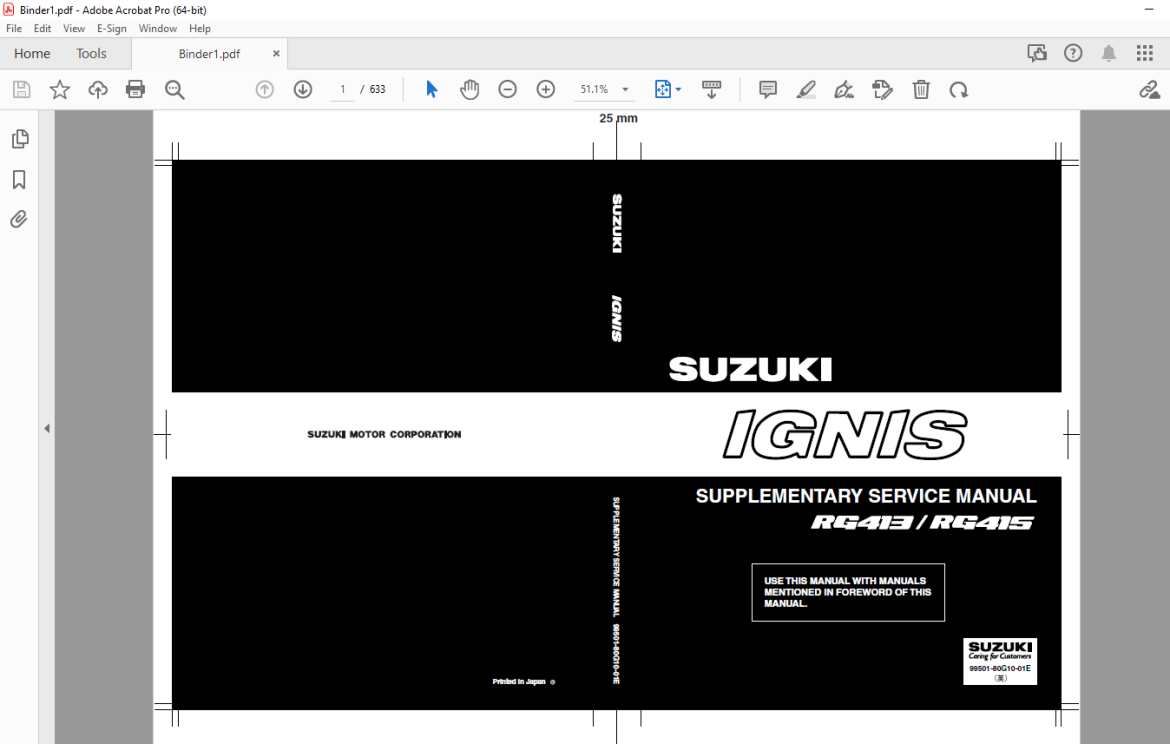Screen dimensions: 1170x744
Task: Open the File menu
Action: (x=13, y=28)
